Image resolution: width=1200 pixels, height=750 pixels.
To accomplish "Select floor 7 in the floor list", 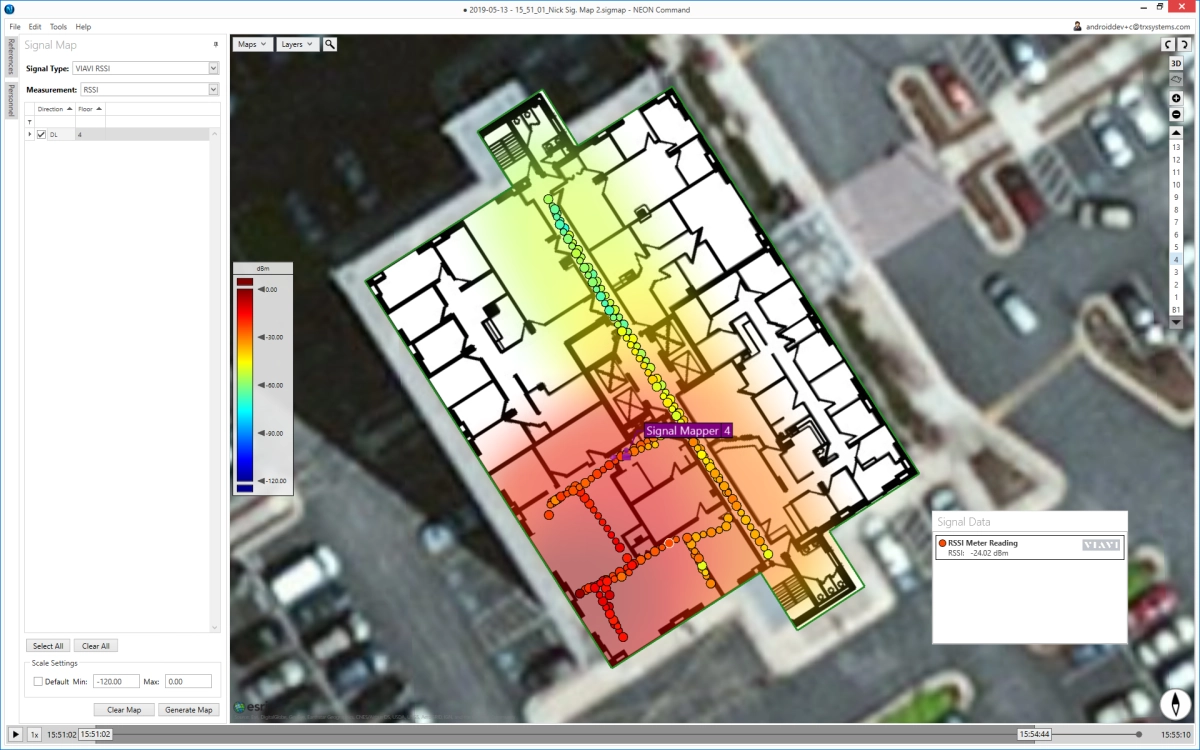I will tap(1176, 222).
